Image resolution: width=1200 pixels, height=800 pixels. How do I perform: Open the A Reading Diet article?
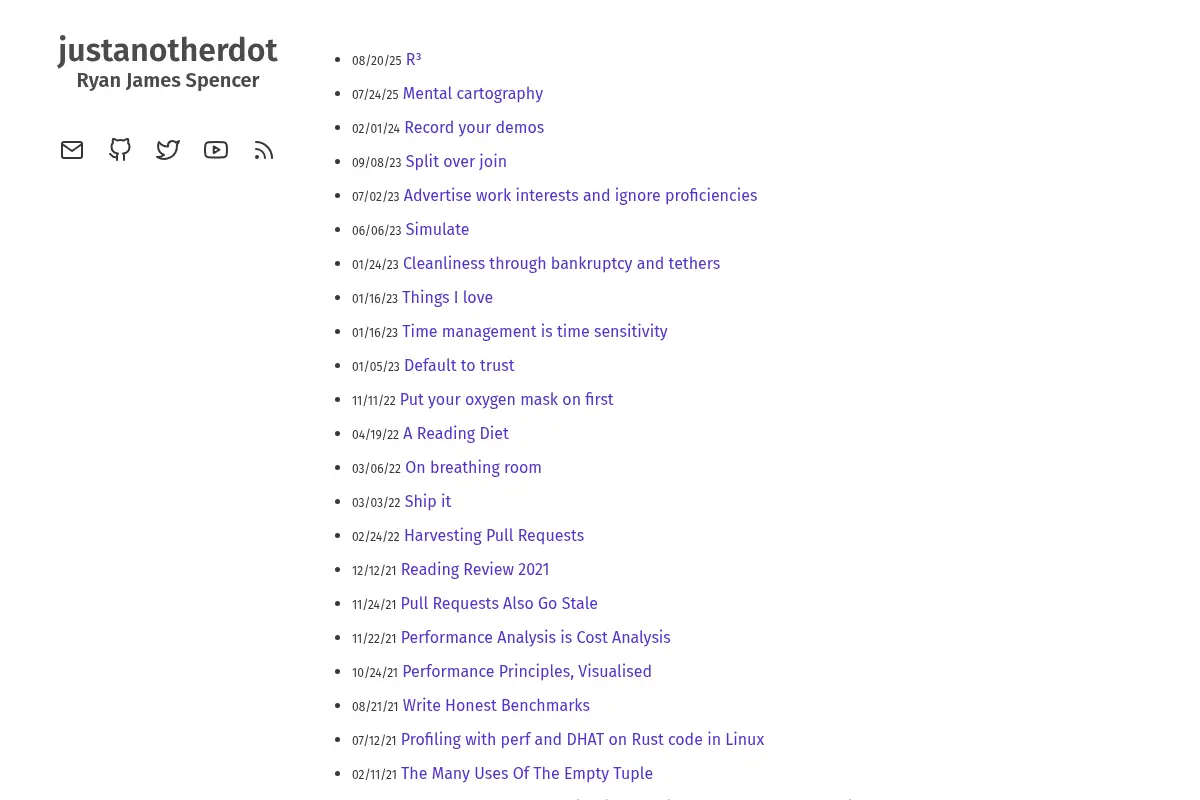coord(456,434)
